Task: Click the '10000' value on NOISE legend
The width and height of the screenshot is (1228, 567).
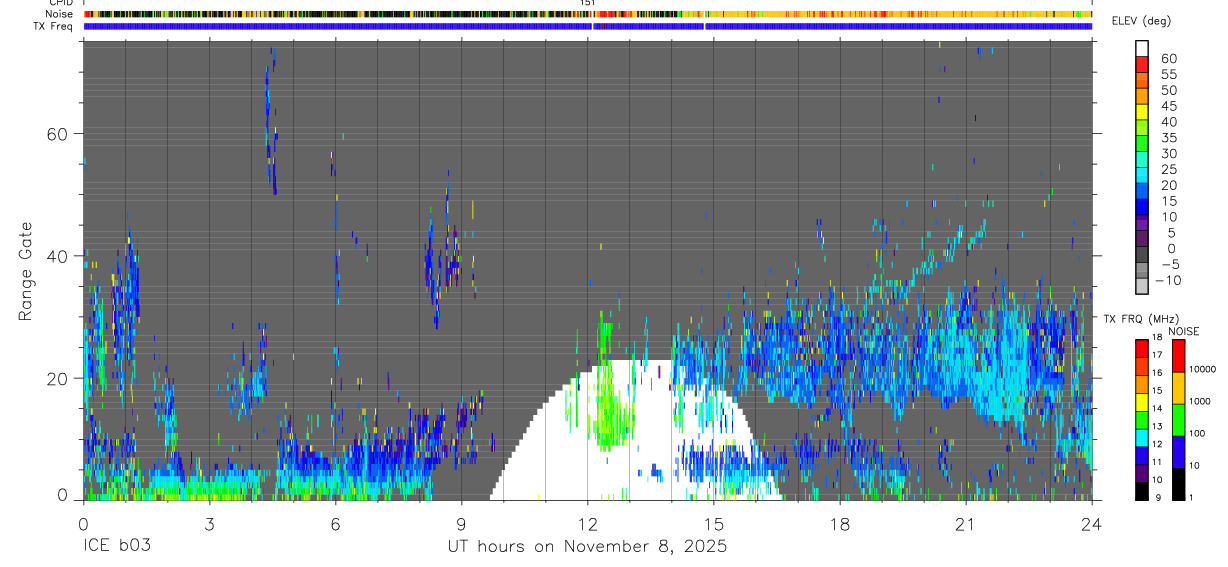Action: click(x=1203, y=369)
